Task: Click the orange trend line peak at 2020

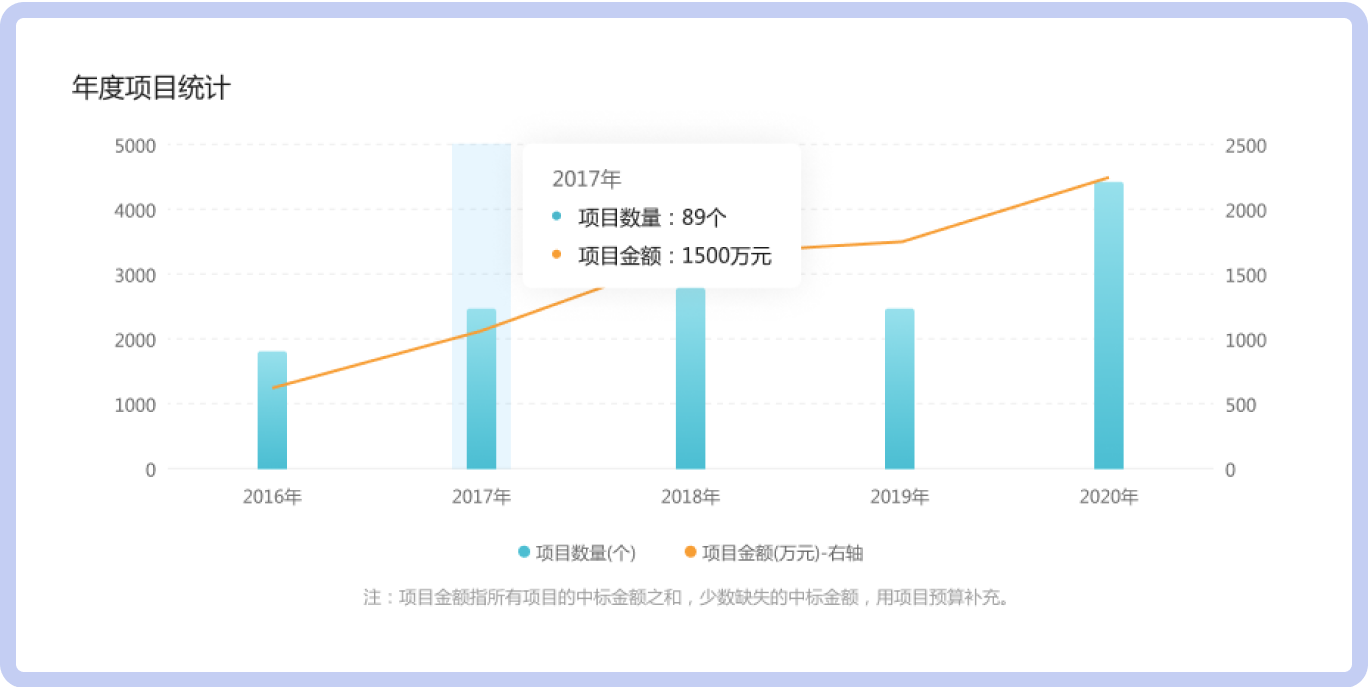Action: pyautogui.click(x=1106, y=176)
